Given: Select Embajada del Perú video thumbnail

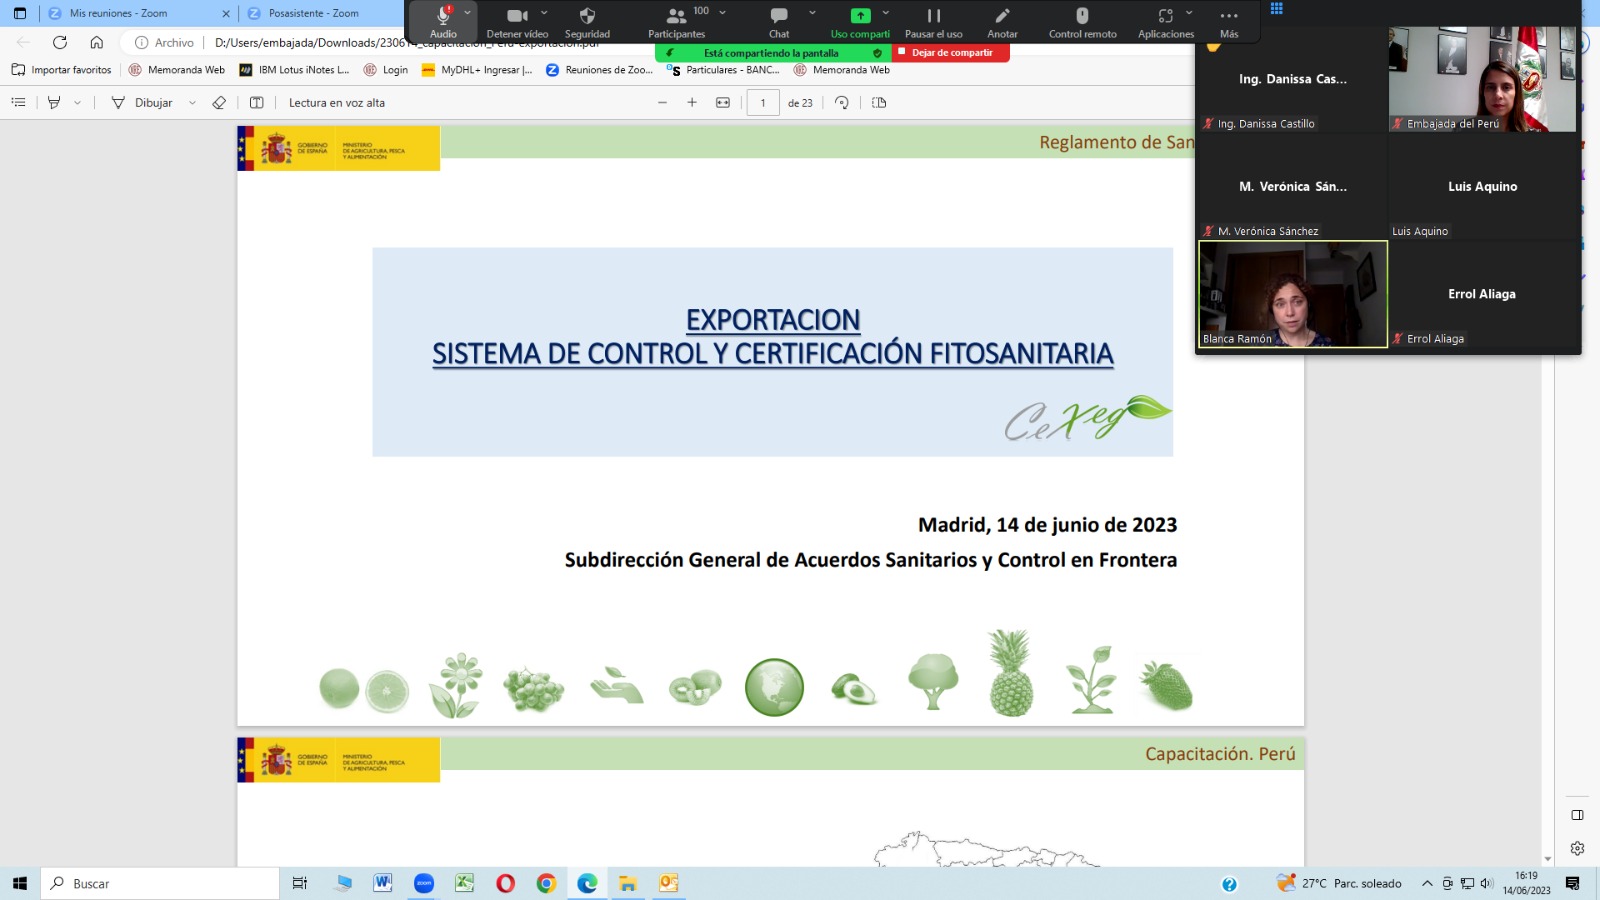Looking at the screenshot, I should click(1482, 79).
